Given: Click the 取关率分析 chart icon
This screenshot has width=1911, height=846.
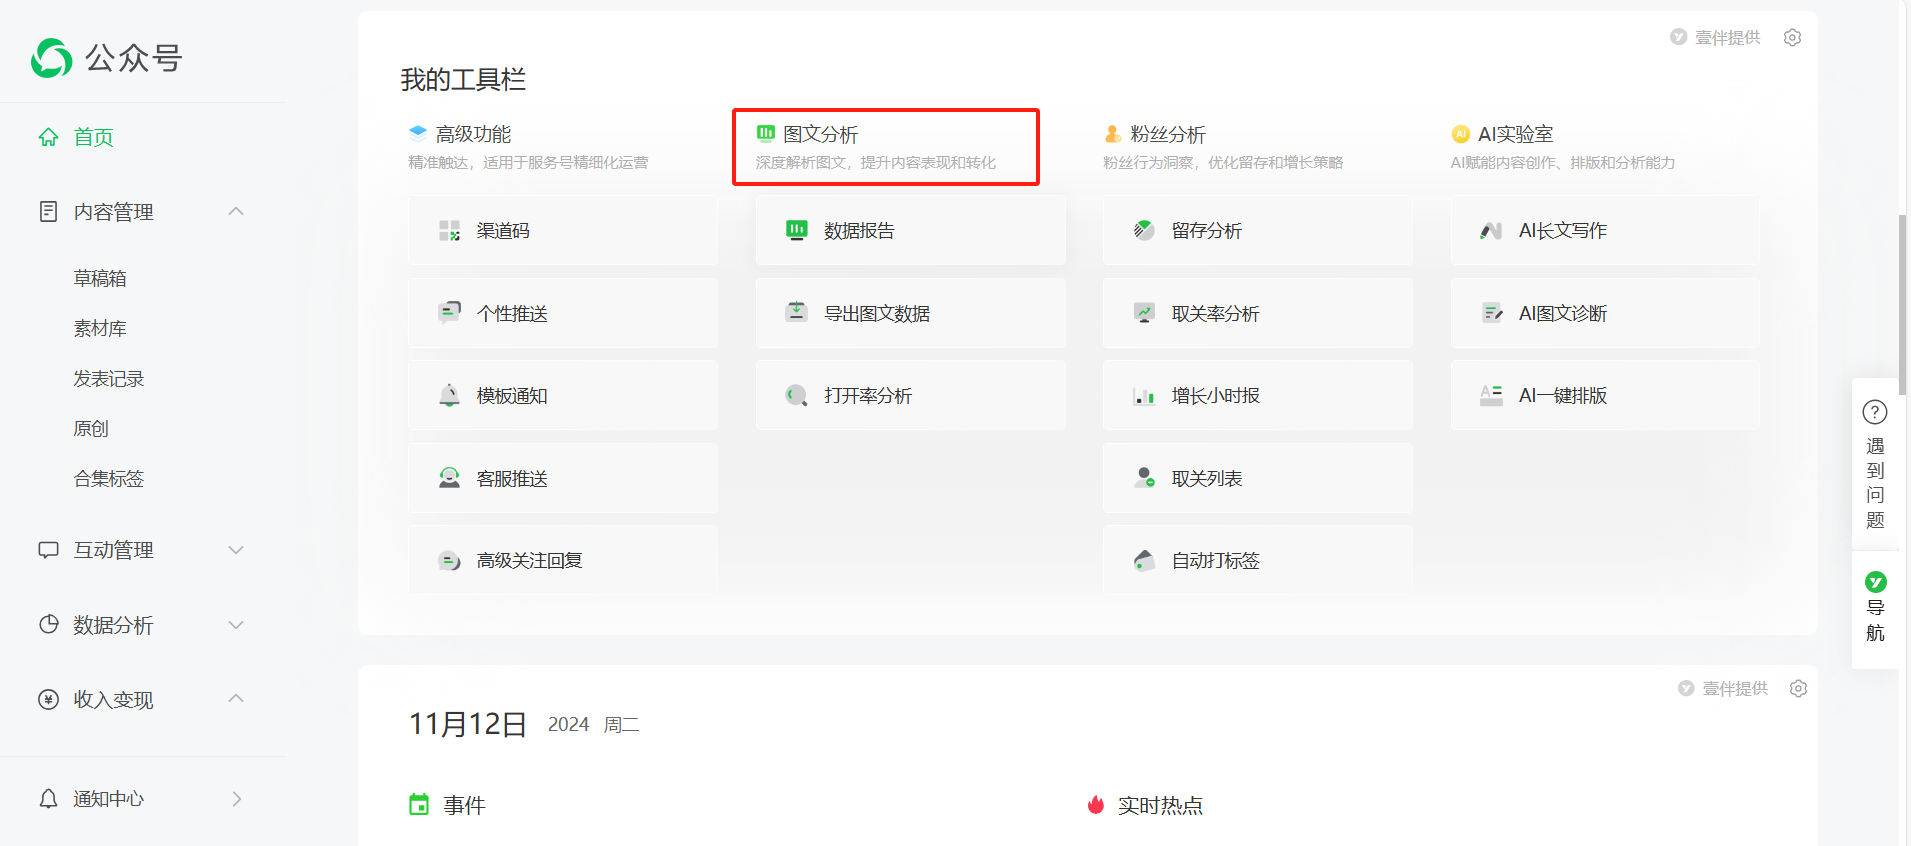Looking at the screenshot, I should click(1144, 313).
